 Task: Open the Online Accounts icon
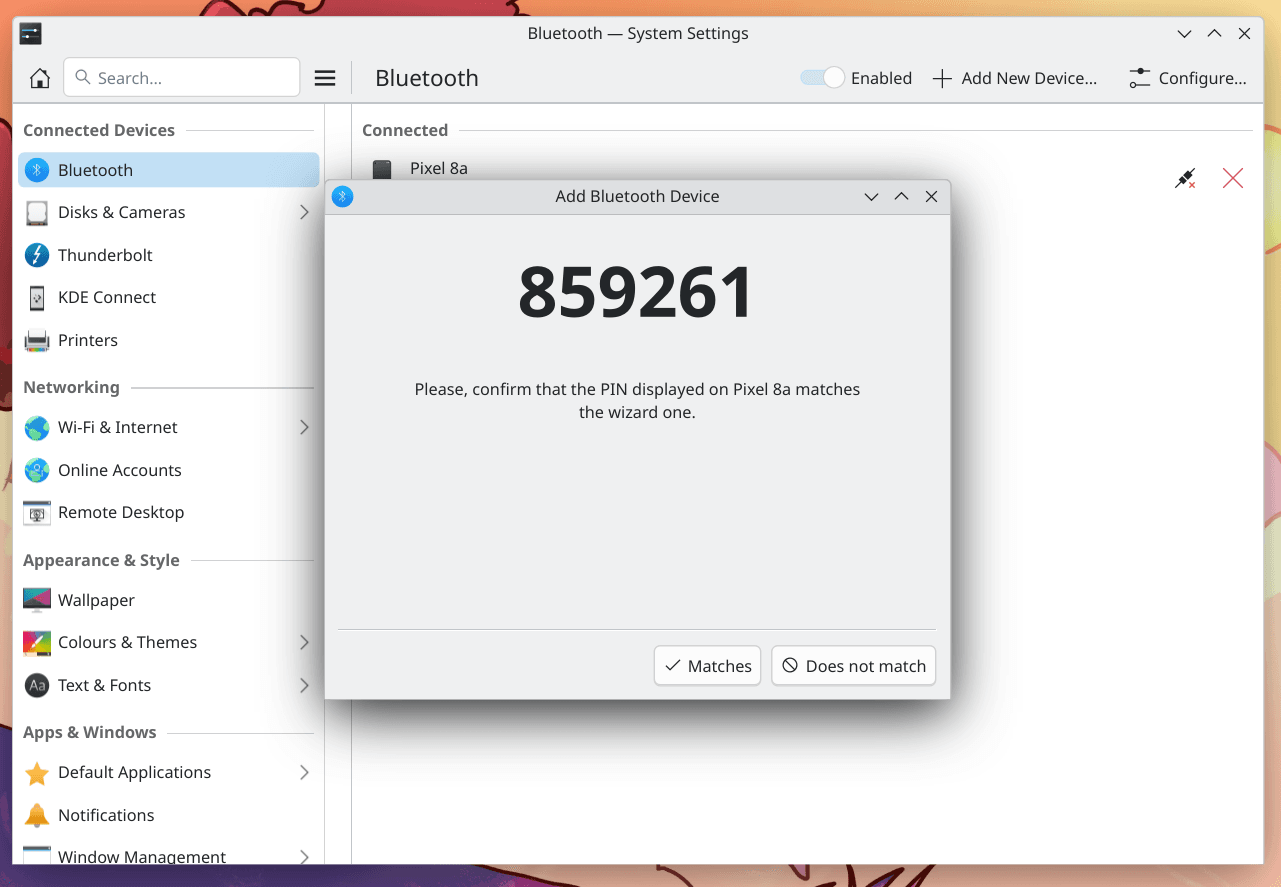coord(38,470)
